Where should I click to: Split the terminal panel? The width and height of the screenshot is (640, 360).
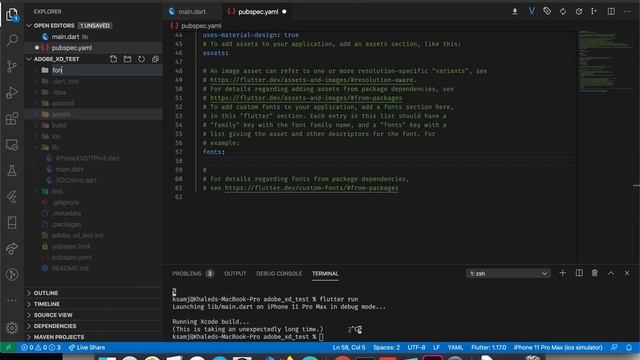[x=579, y=273]
